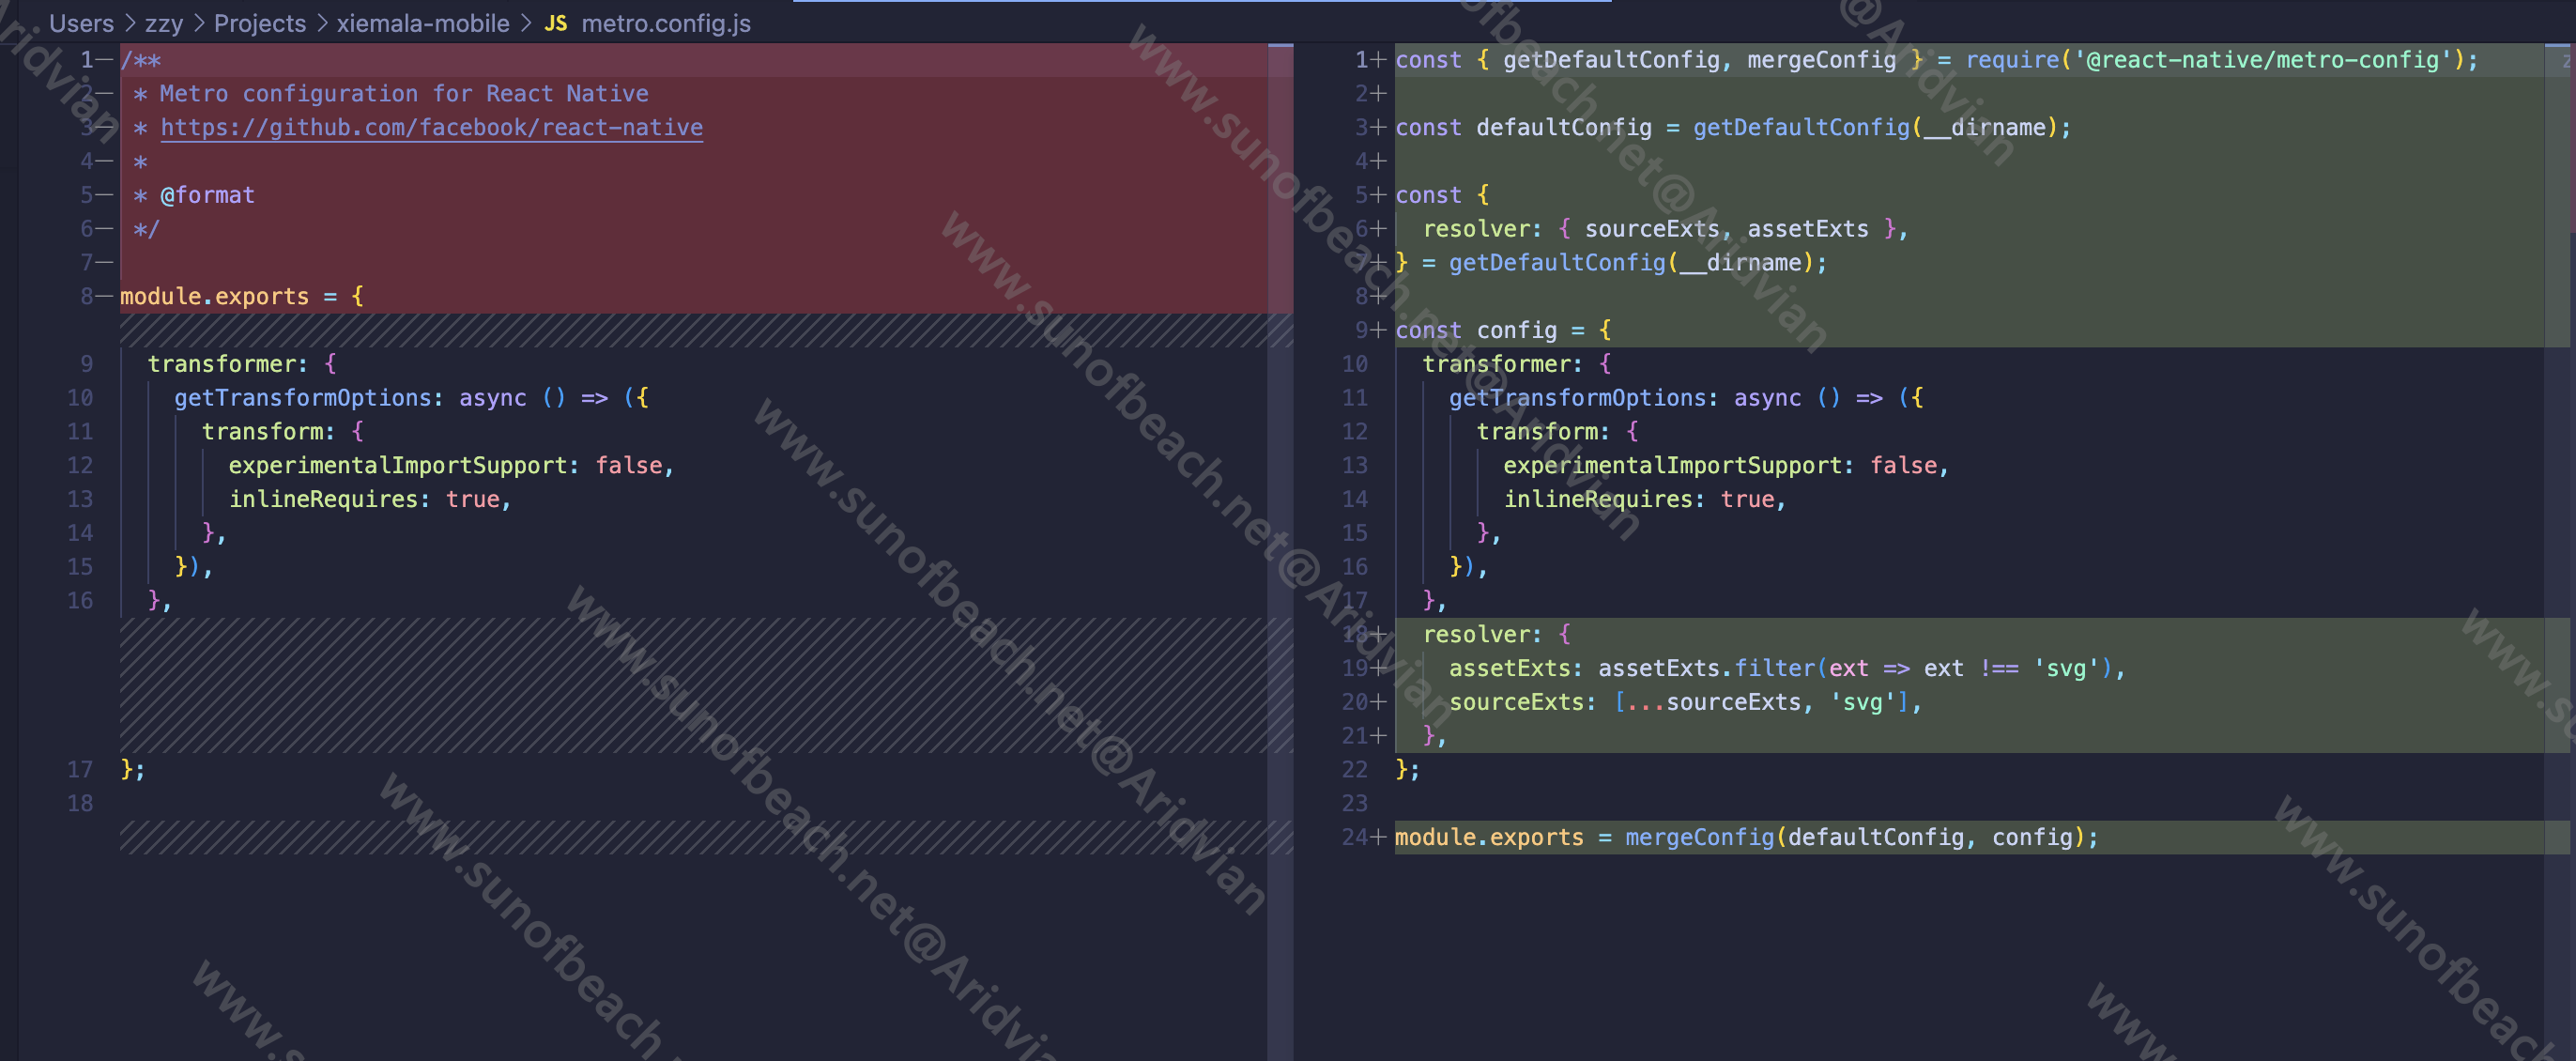Screen dimensions: 2576x1061
Task: Click "sourceExts: [...sourceExts, 'svg']," line
Action: click(1685, 702)
